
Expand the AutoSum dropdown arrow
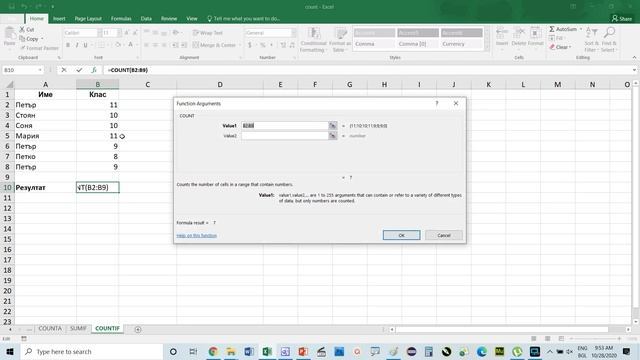click(x=581, y=29)
